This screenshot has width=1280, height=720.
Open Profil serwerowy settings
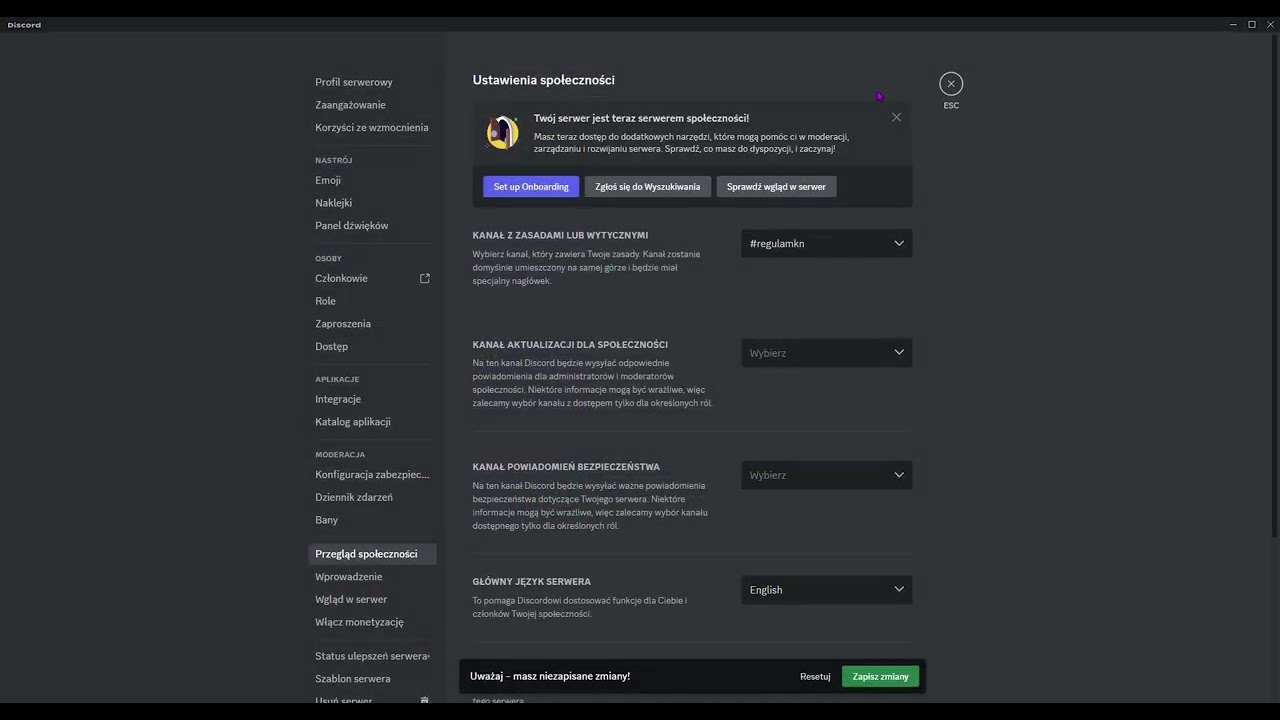click(372, 82)
